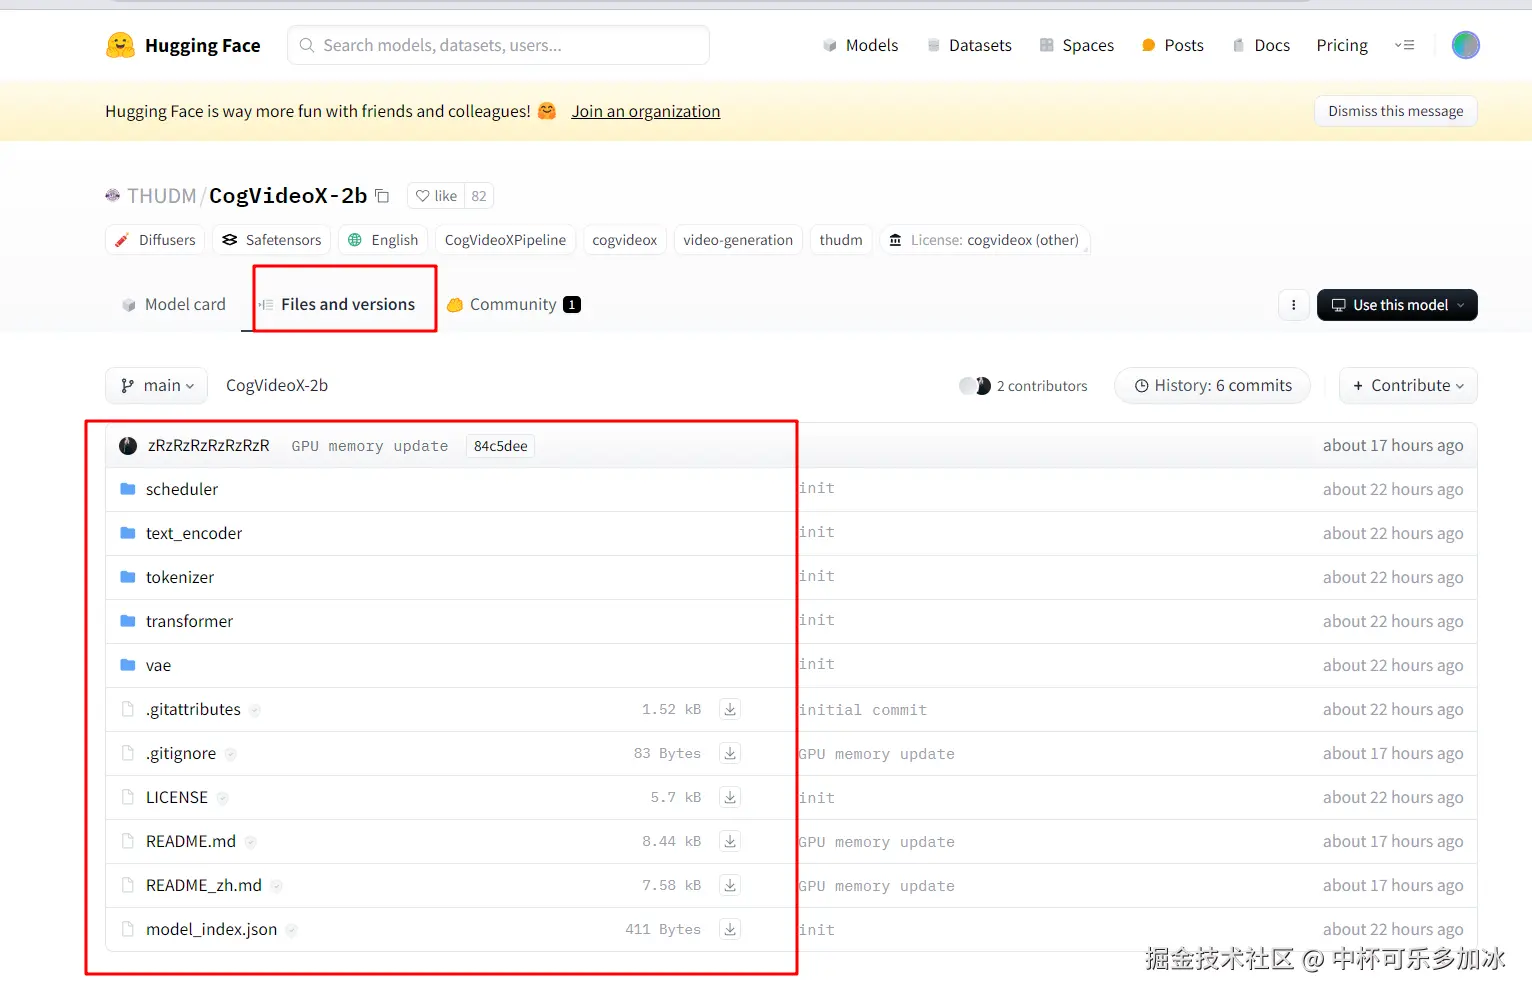Viewport: 1532px width, 999px height.
Task: Select the Files and versions tab
Action: (337, 304)
